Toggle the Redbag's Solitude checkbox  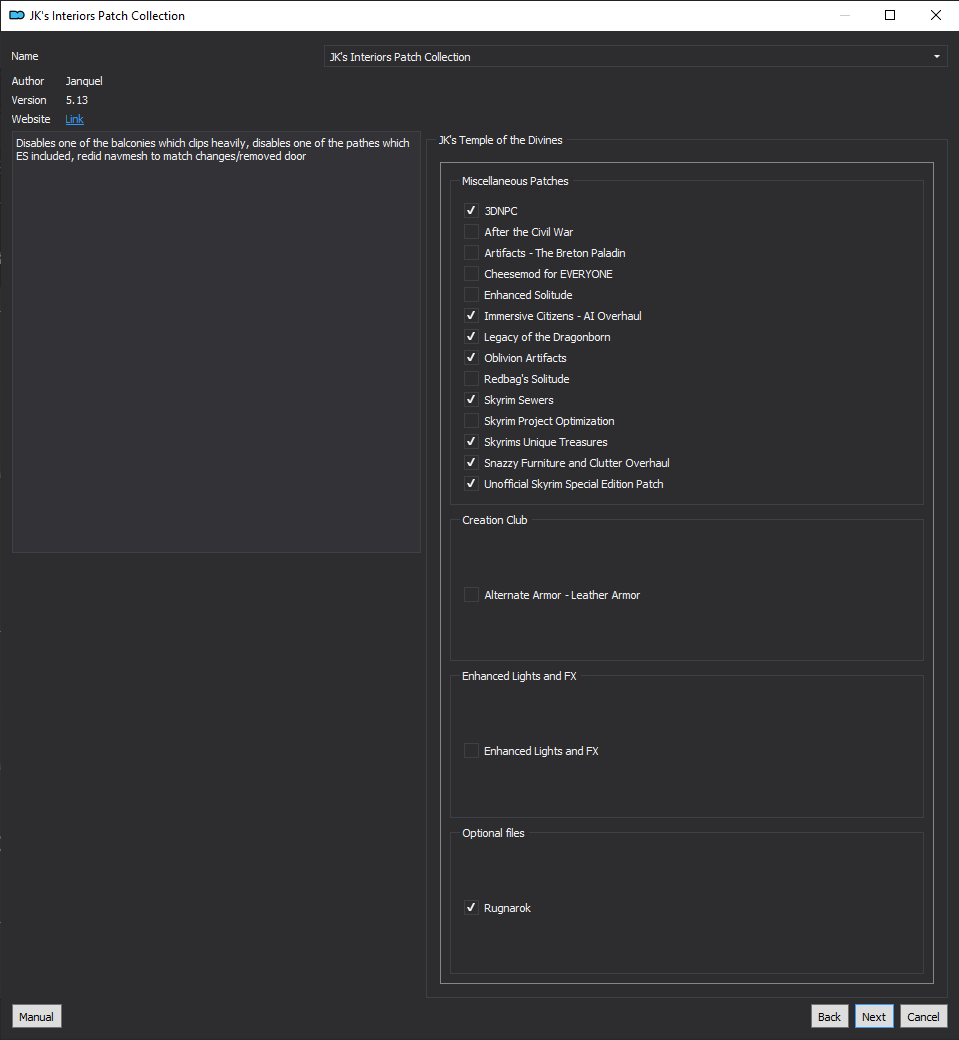(471, 379)
